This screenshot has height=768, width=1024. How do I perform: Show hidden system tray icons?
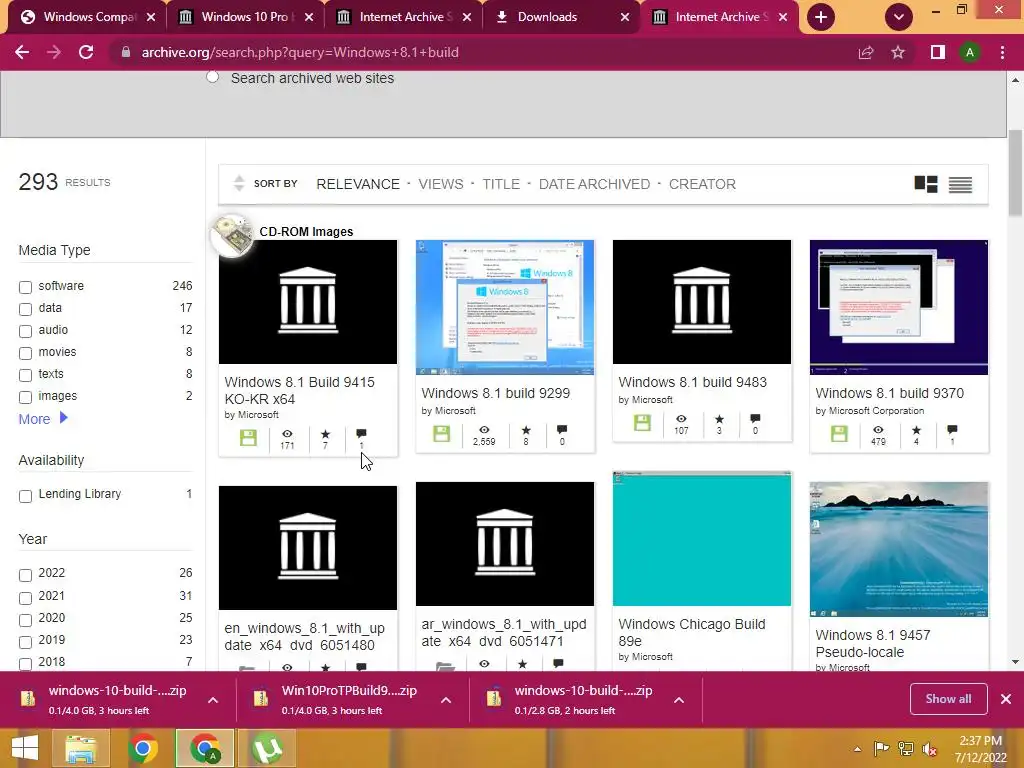(857, 750)
